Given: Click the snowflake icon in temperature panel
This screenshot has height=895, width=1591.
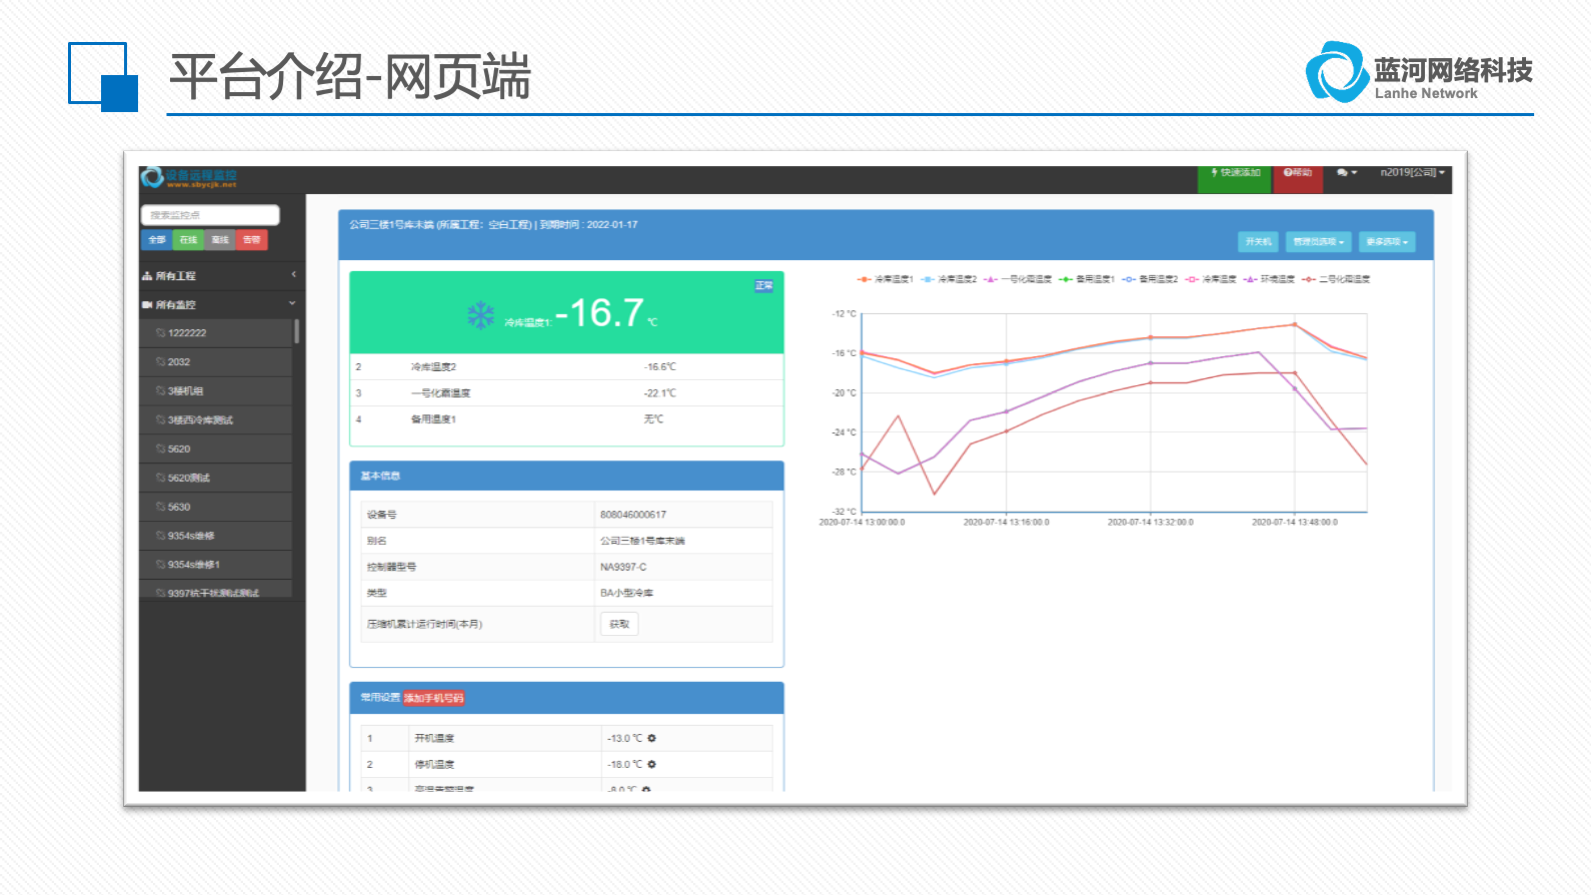Looking at the screenshot, I should tap(481, 316).
